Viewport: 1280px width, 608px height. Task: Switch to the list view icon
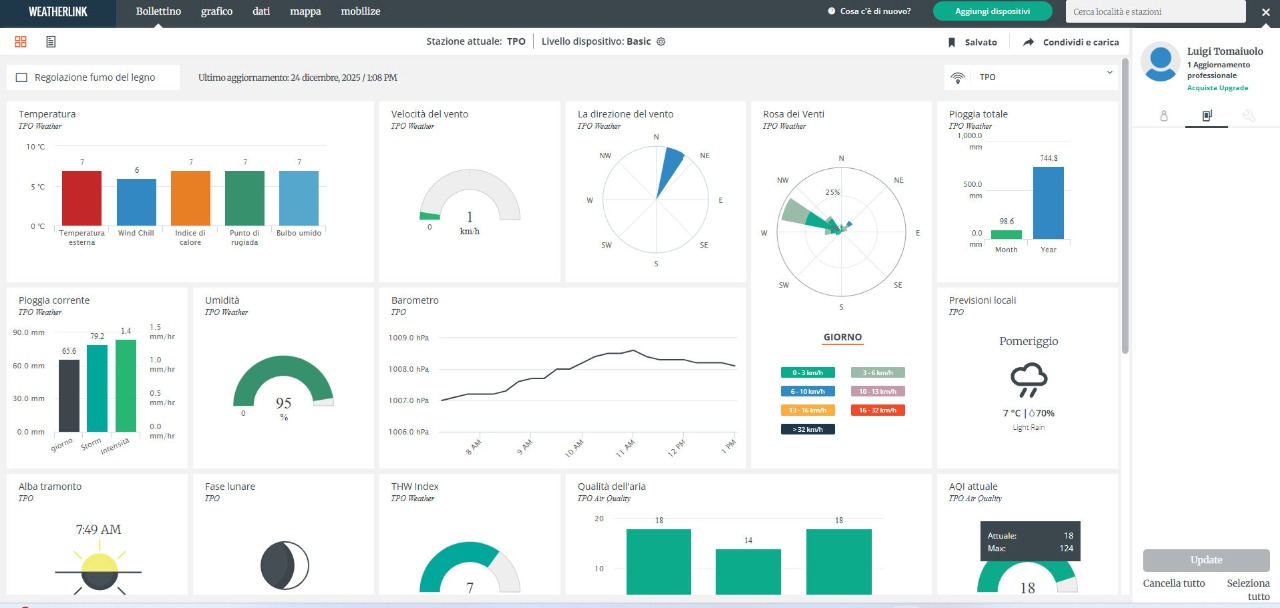51,42
